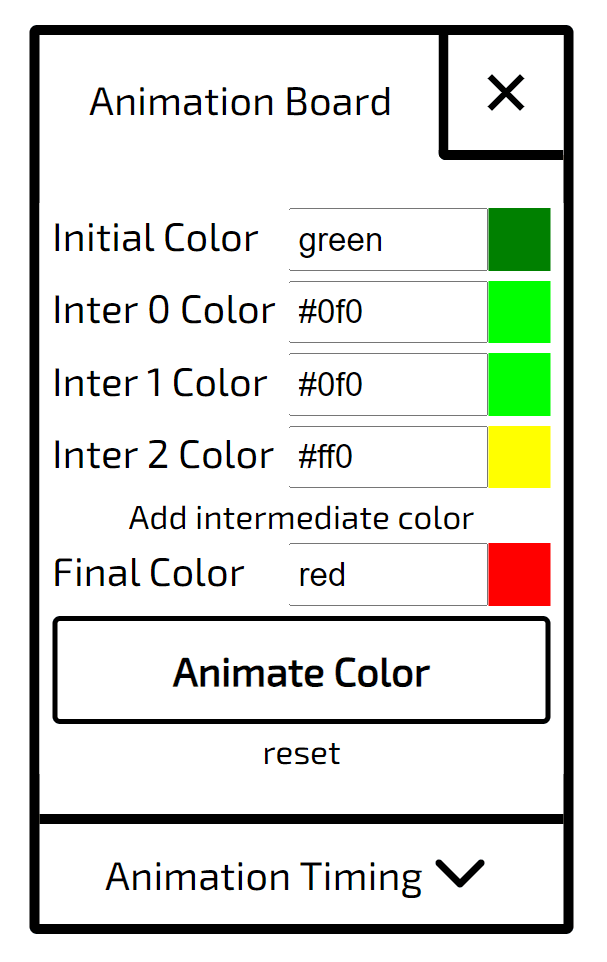Click the reset link
Image resolution: width=607 pixels, height=962 pixels.
[x=301, y=754]
